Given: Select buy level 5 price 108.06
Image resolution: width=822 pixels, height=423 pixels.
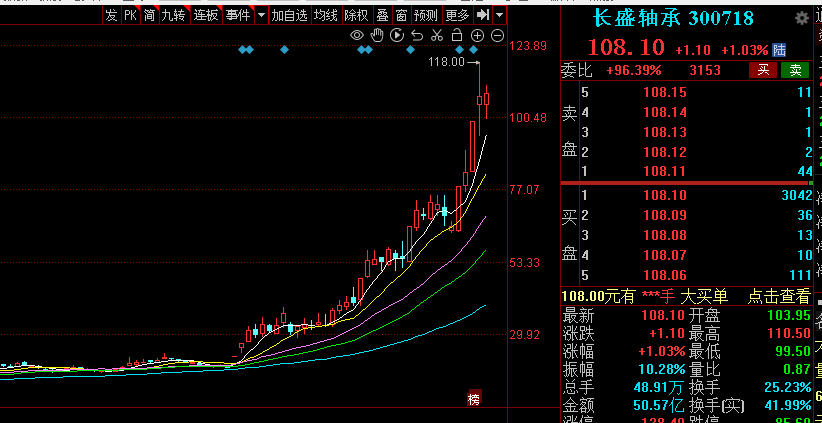Looking at the screenshot, I should pyautogui.click(x=665, y=275).
